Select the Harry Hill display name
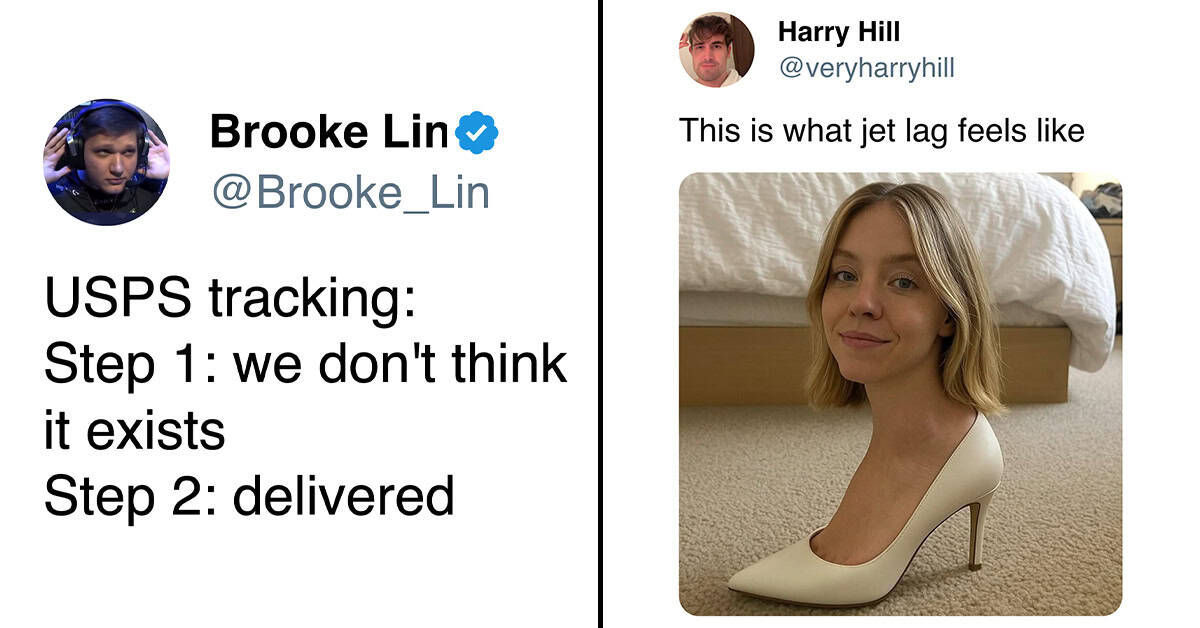The image size is (1200, 628). [x=839, y=32]
